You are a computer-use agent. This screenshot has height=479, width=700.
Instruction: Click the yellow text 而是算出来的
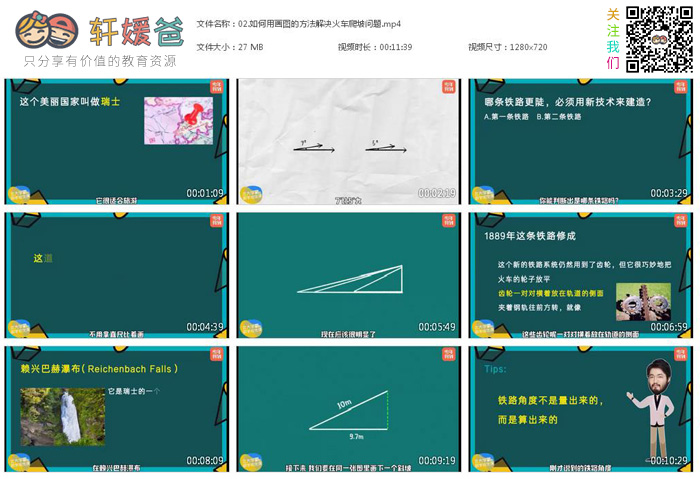click(528, 420)
